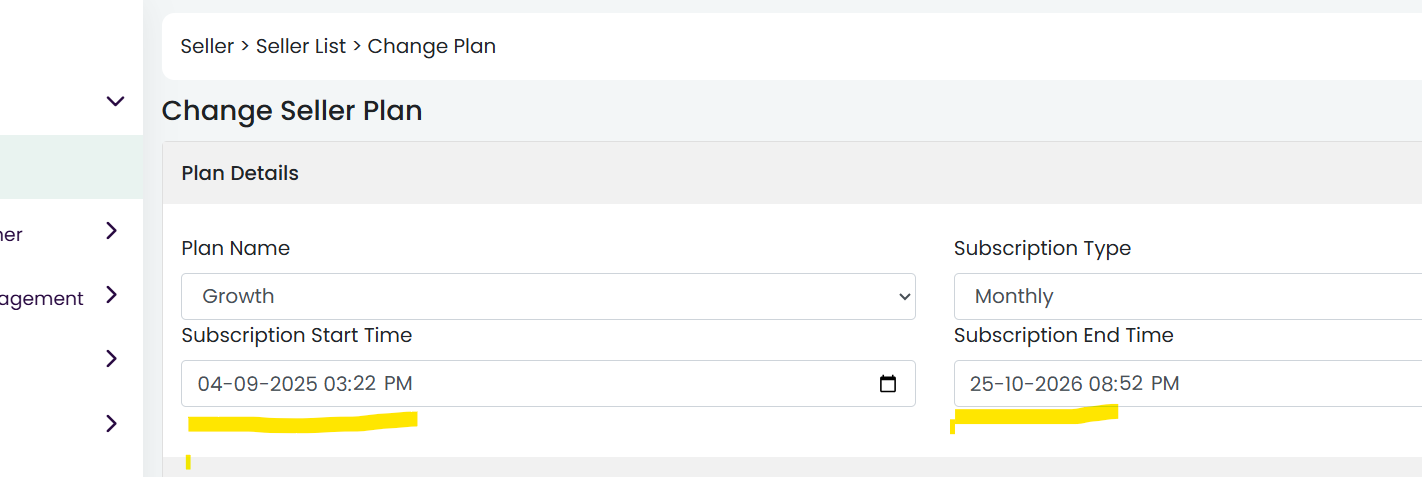The height and width of the screenshot is (477, 1422).
Task: Open the Subscription Type dropdown showing Monthly
Action: [x=1188, y=296]
